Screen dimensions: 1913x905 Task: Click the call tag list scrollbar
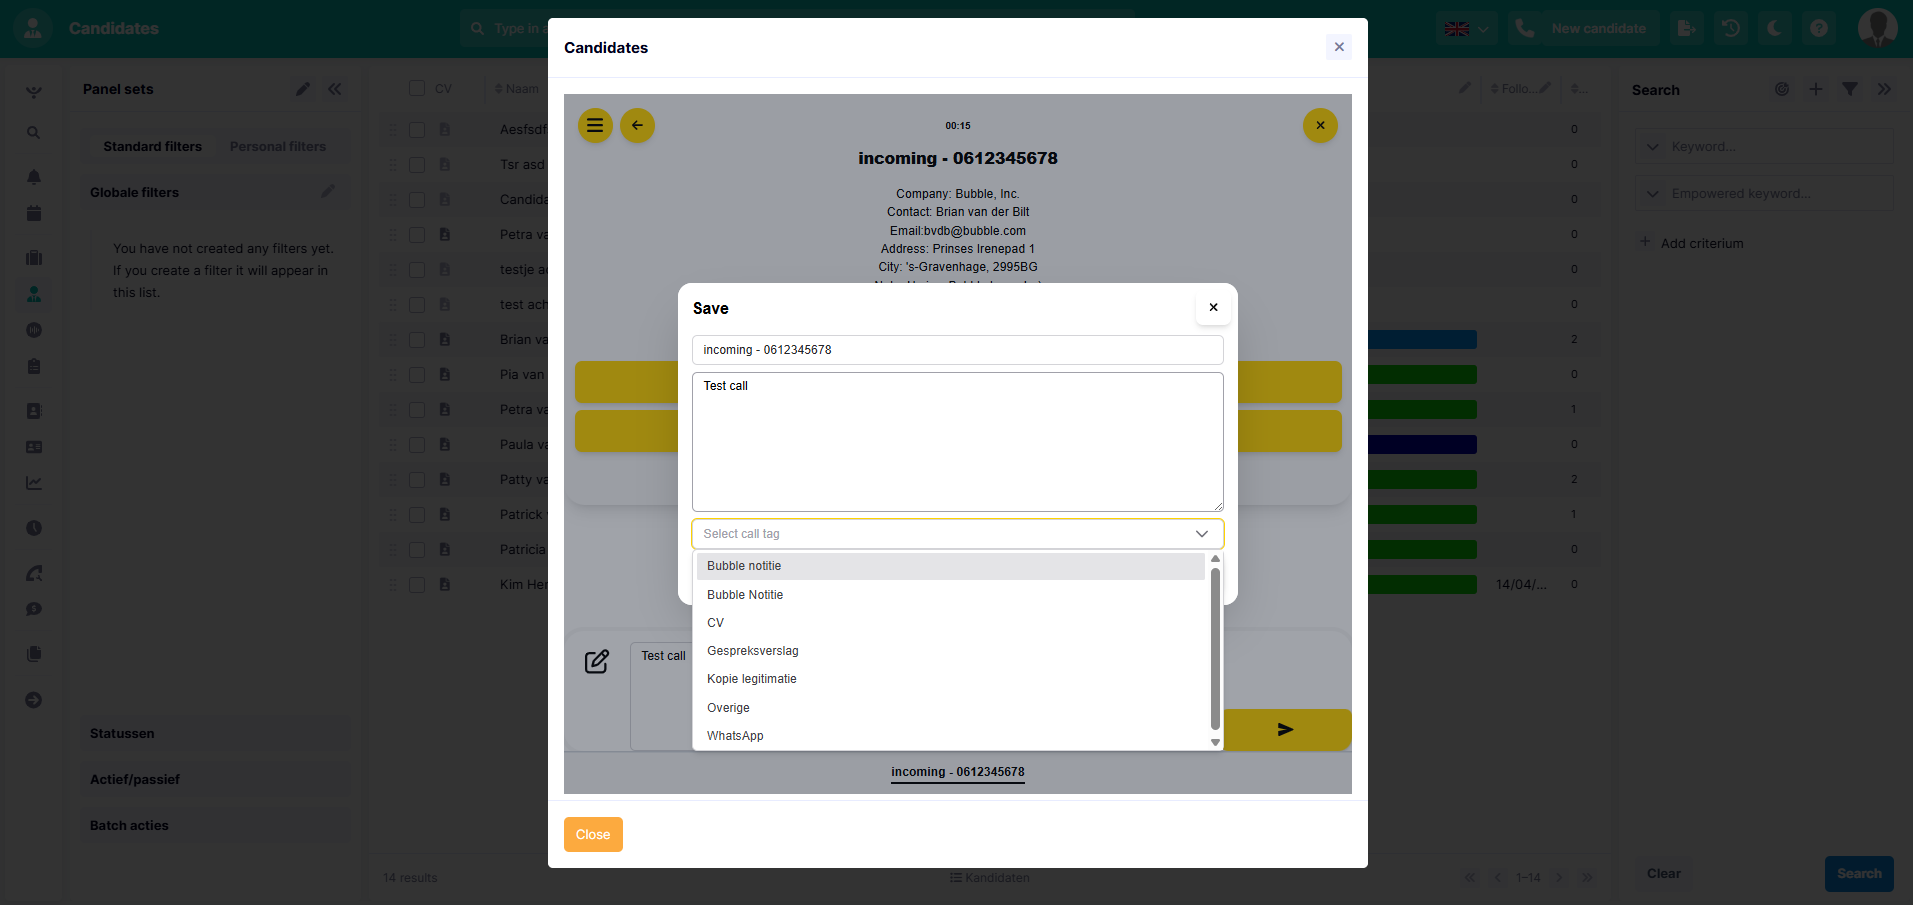(1215, 650)
